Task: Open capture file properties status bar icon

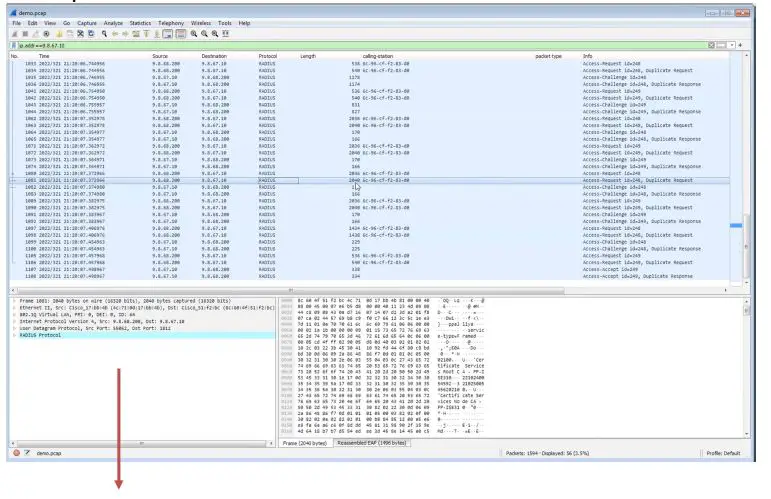Action: (x=27, y=453)
